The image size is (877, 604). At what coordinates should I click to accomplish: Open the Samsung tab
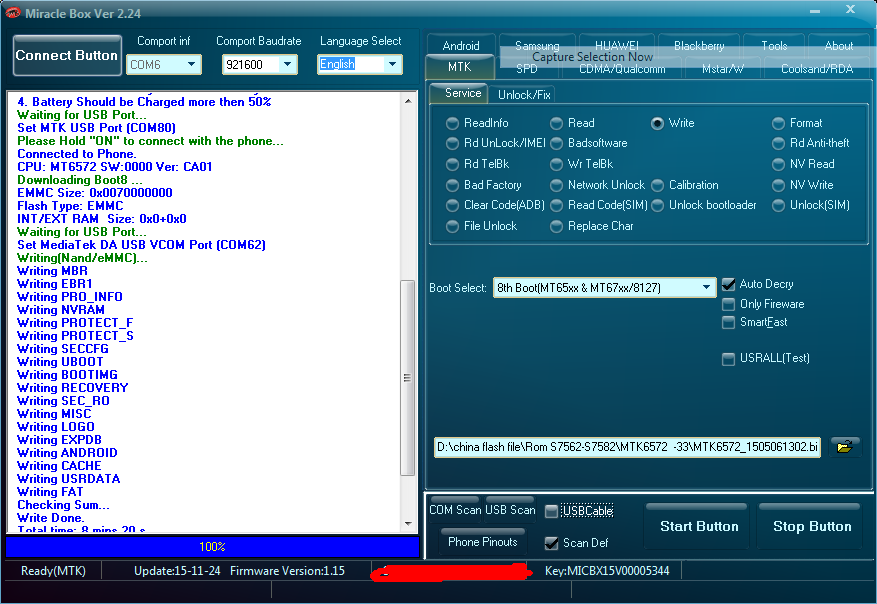(537, 45)
